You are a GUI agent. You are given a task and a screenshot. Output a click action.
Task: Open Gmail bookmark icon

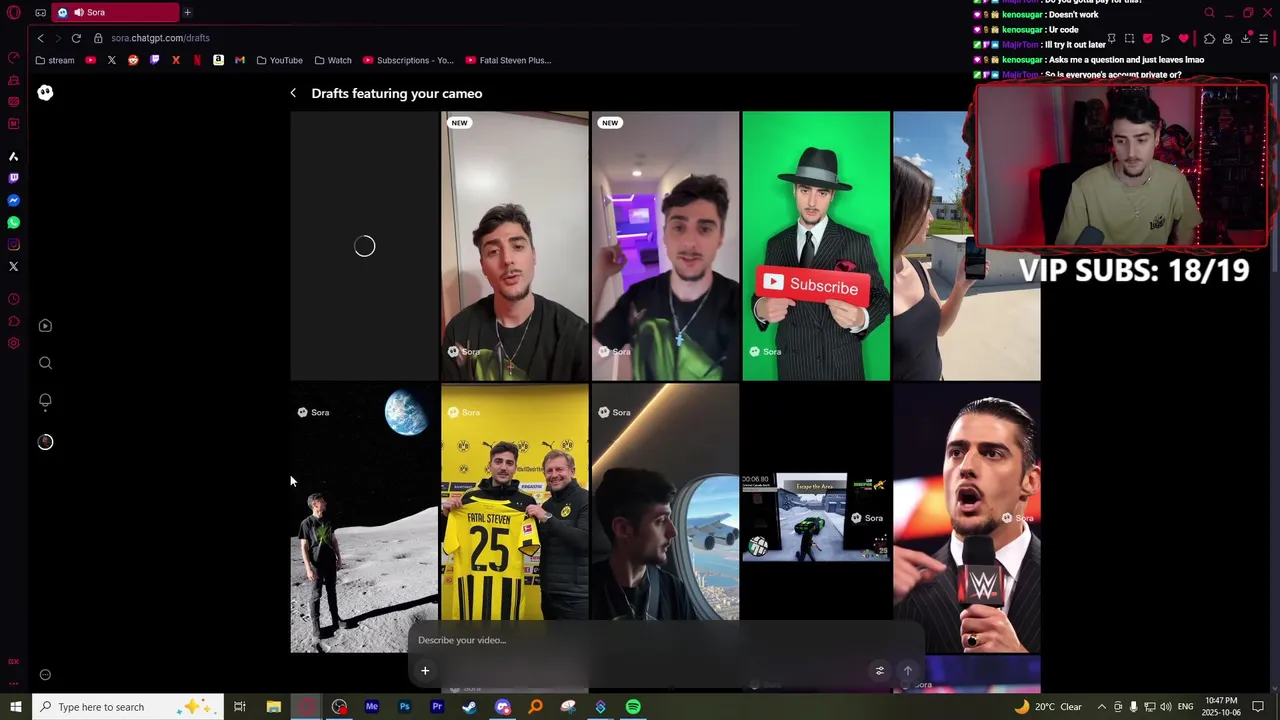point(240,60)
